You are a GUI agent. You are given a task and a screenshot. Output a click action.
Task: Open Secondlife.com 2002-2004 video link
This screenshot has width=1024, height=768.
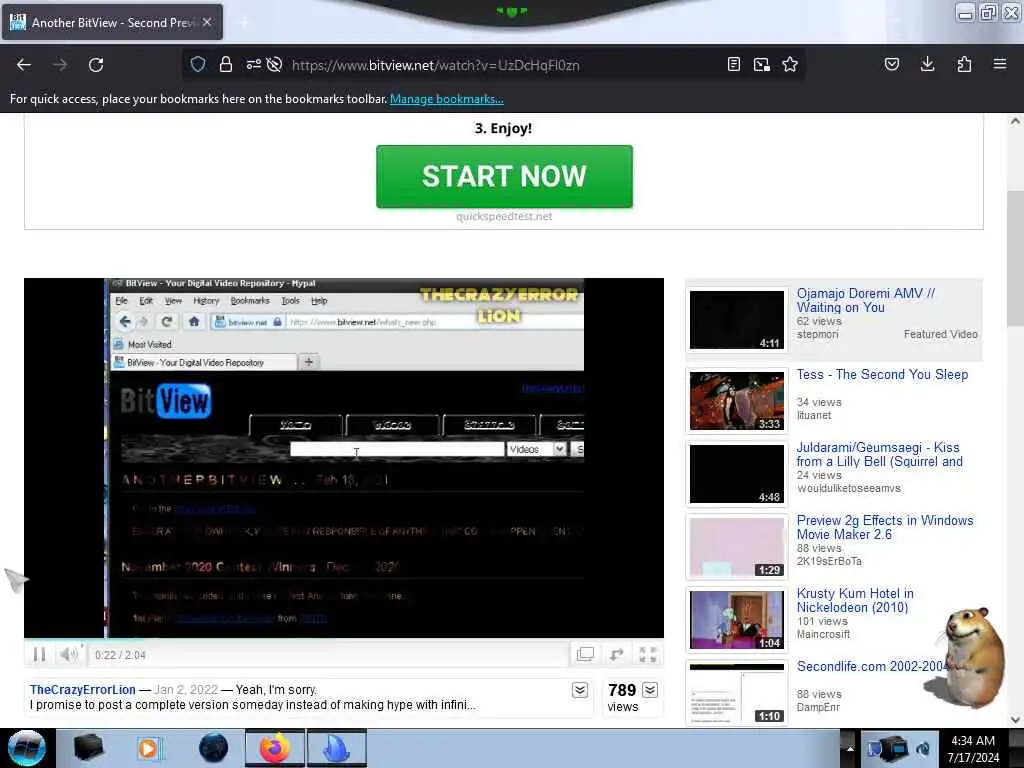[872, 666]
